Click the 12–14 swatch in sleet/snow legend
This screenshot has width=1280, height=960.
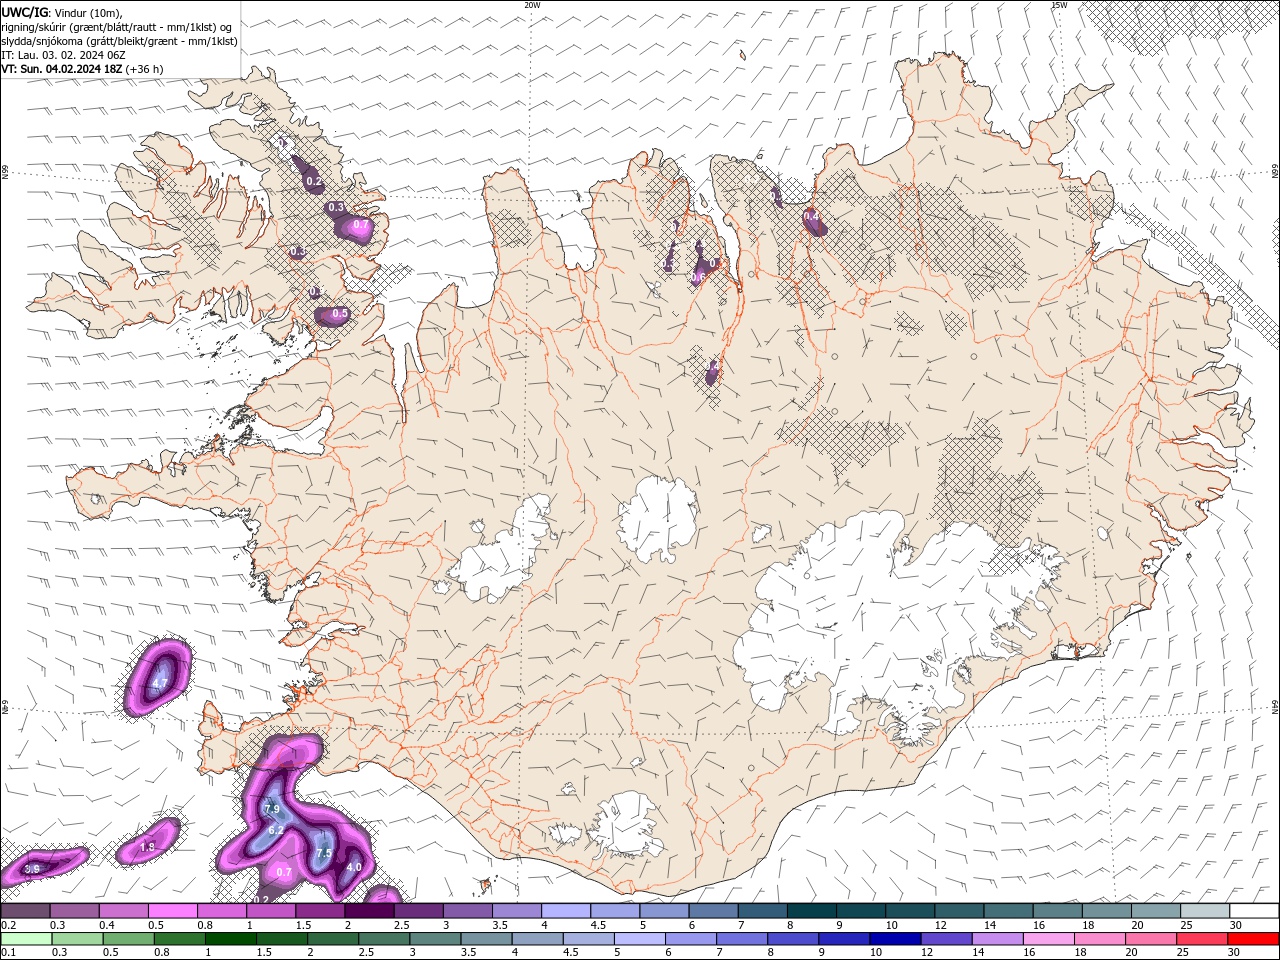pyautogui.click(x=959, y=911)
